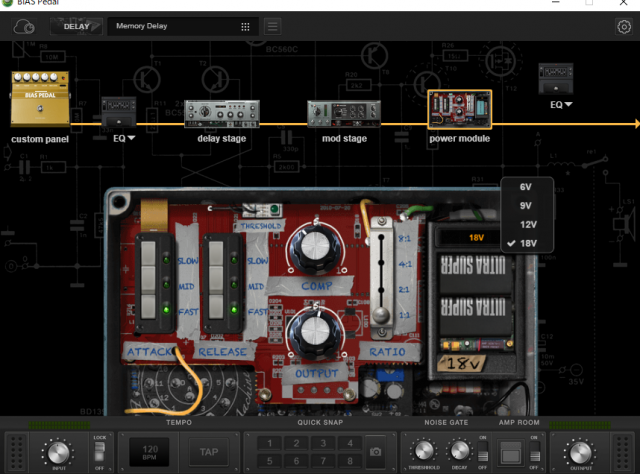Open the ToneCloud cloud icon

coord(24,27)
